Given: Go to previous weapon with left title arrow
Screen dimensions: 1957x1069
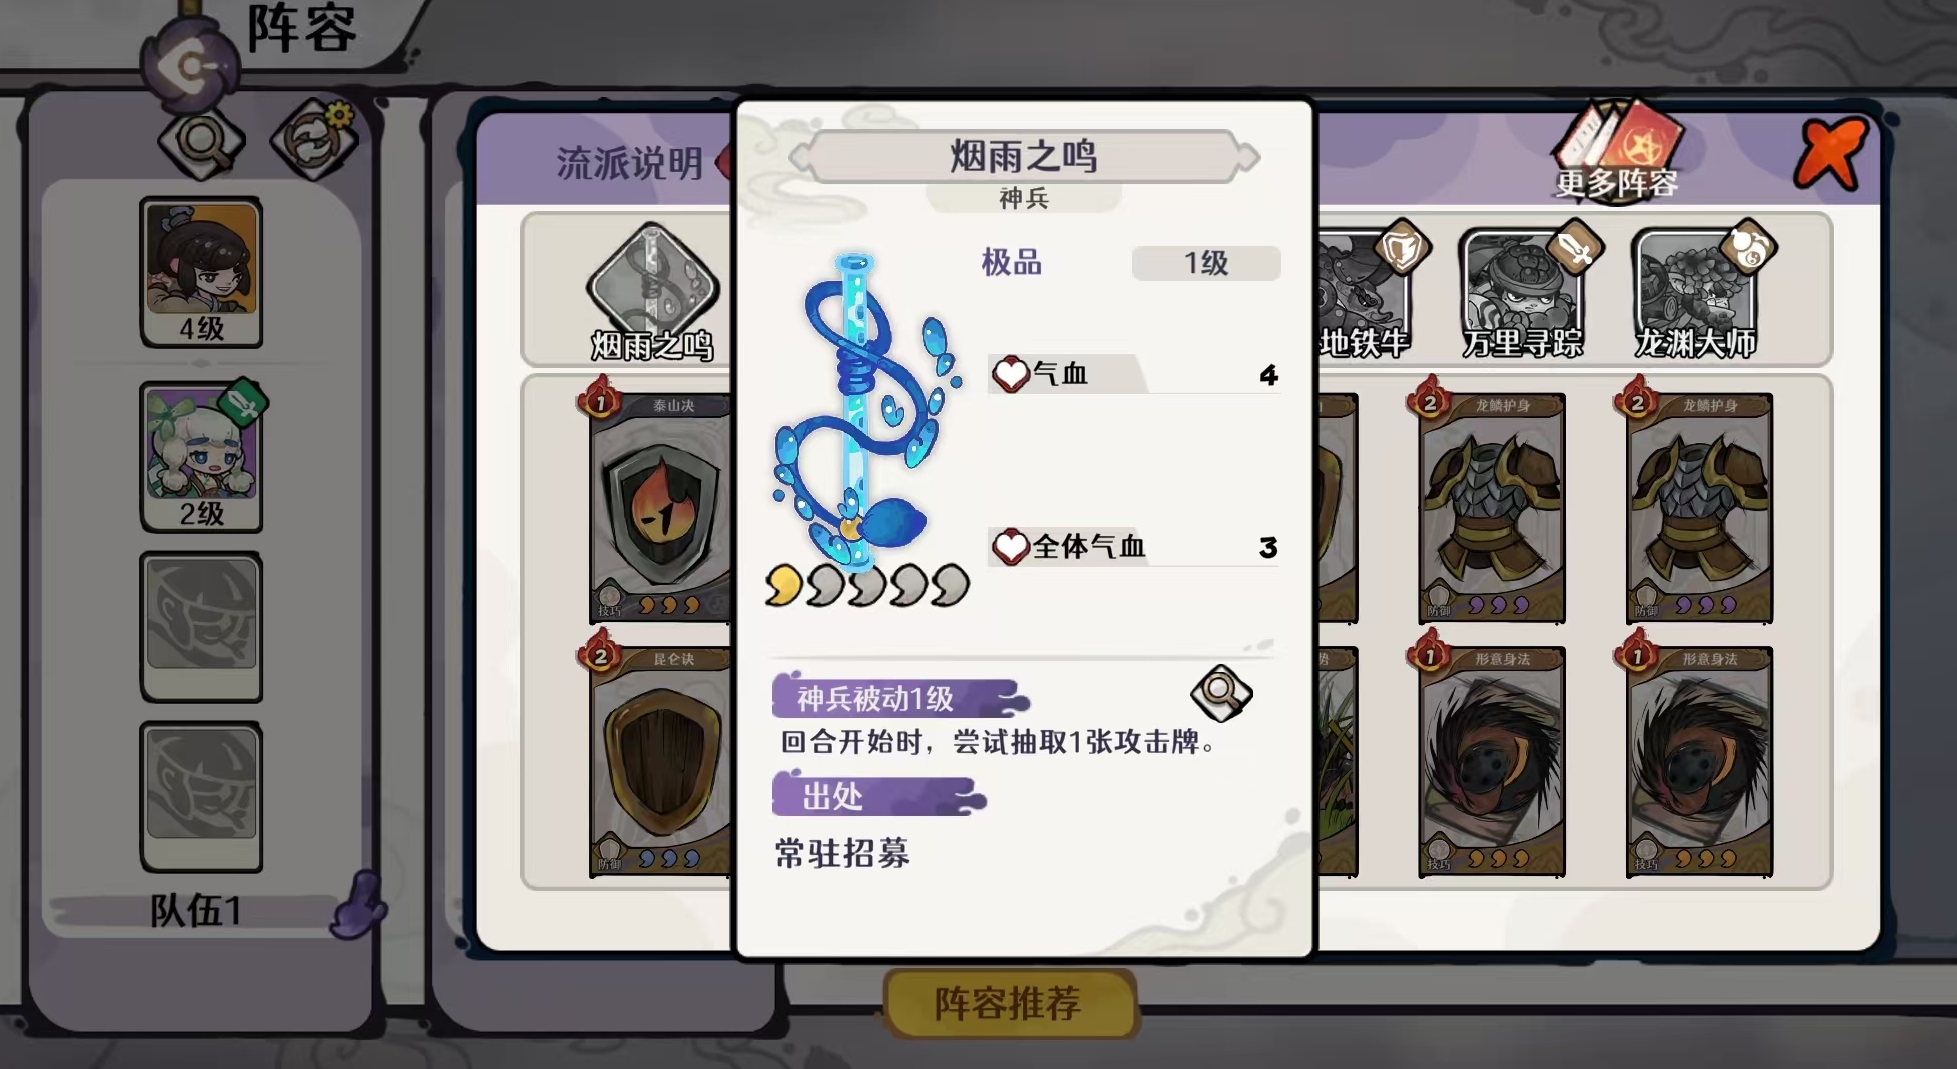Looking at the screenshot, I should pos(799,157).
